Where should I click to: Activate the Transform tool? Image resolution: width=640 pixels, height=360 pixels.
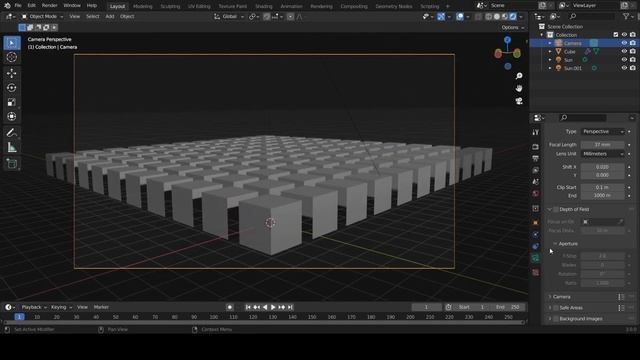coord(12,116)
